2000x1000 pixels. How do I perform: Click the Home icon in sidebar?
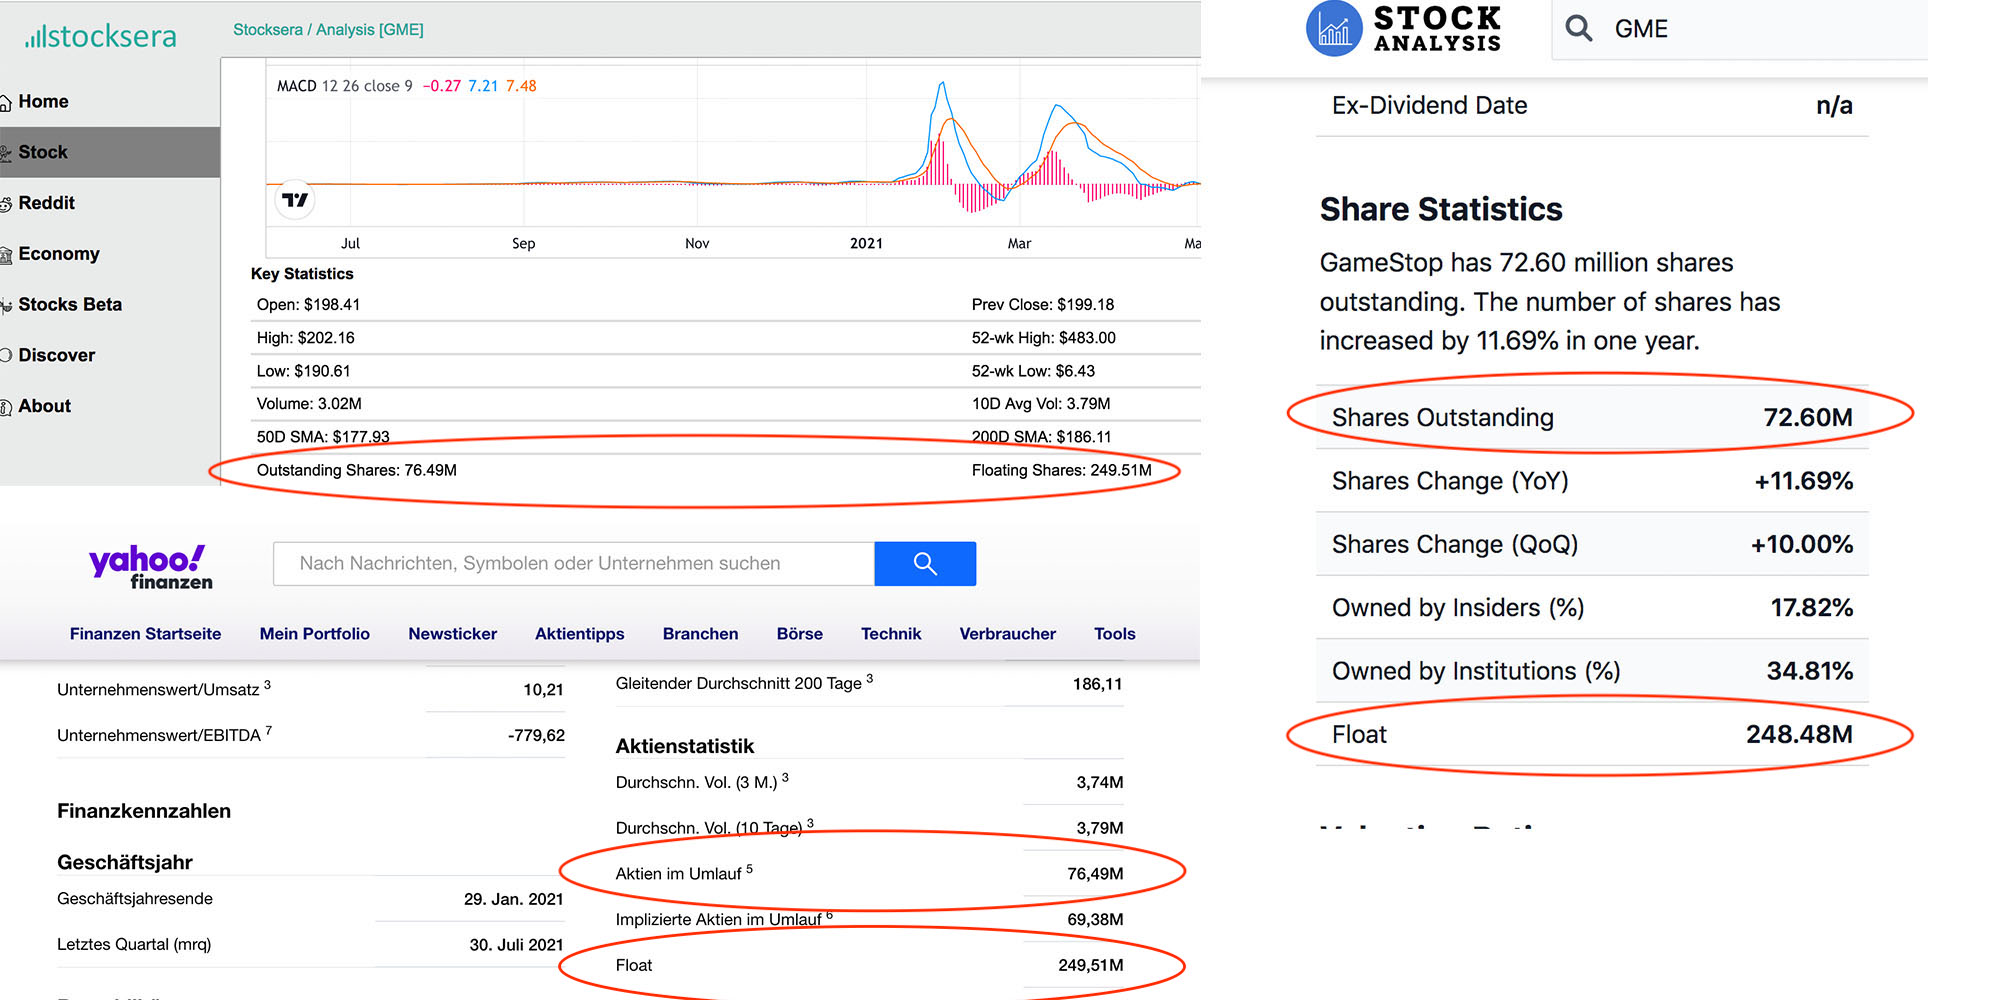click(x=6, y=102)
